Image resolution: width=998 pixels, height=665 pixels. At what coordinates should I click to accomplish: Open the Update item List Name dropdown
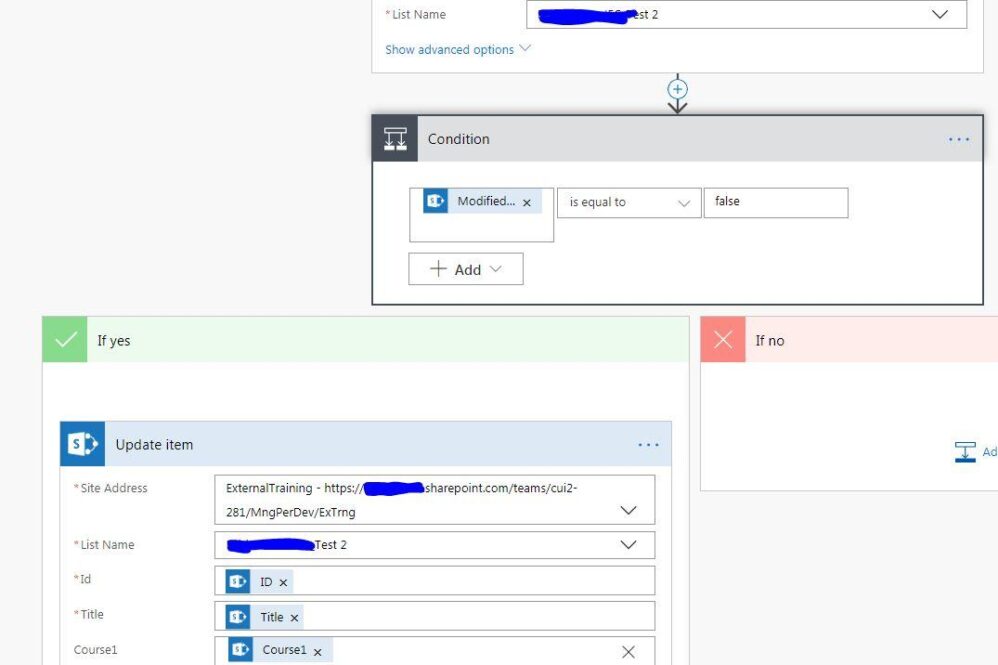click(x=628, y=545)
